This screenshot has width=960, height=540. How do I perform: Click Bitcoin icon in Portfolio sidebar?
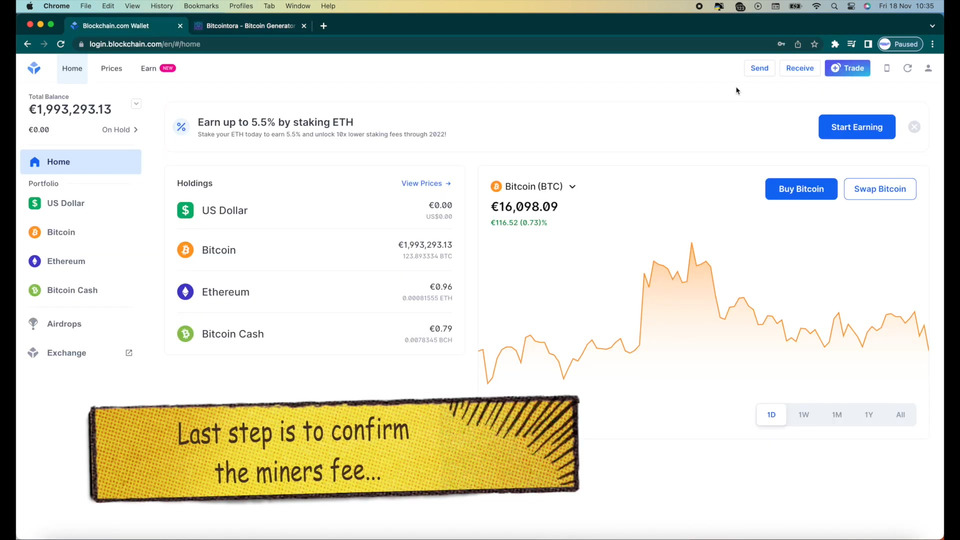[35, 232]
